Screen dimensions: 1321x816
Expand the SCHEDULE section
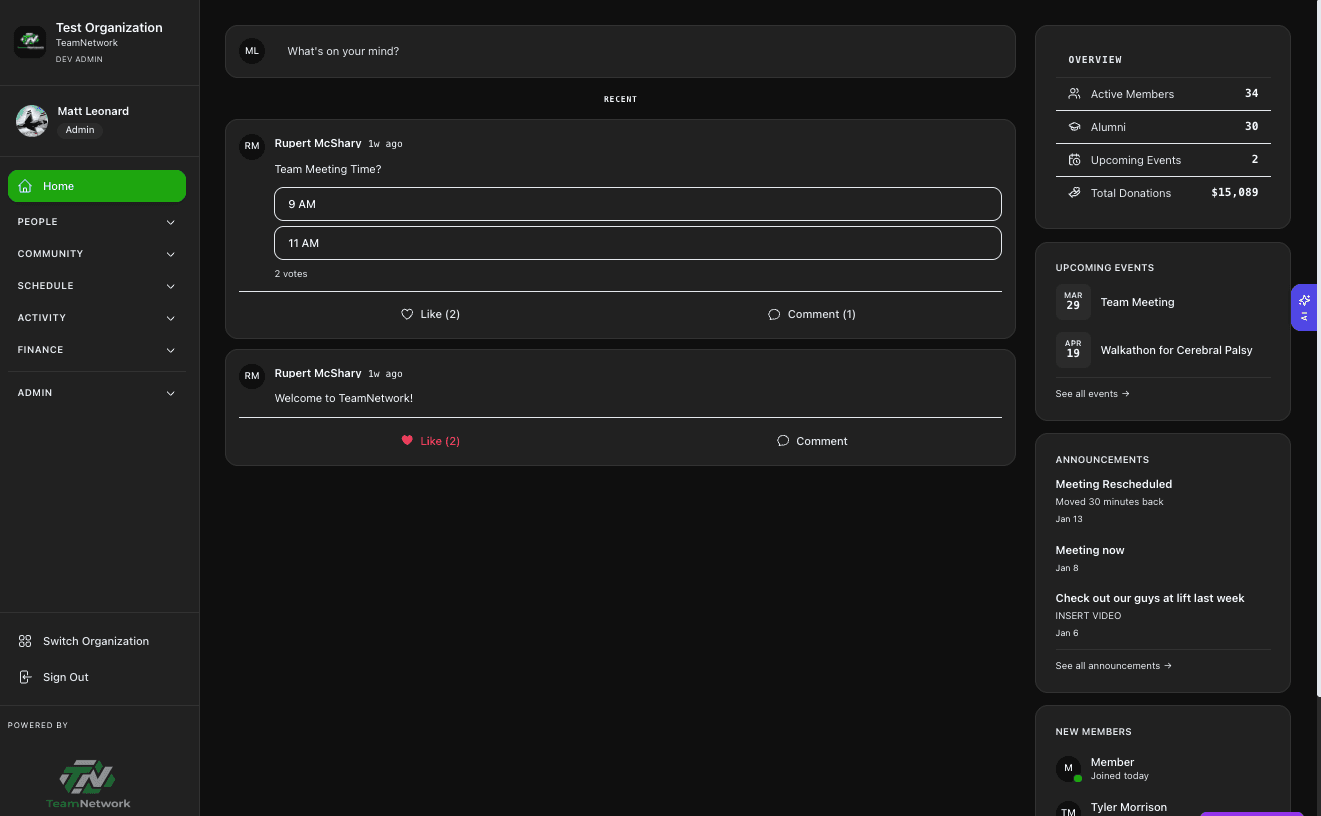click(97, 285)
